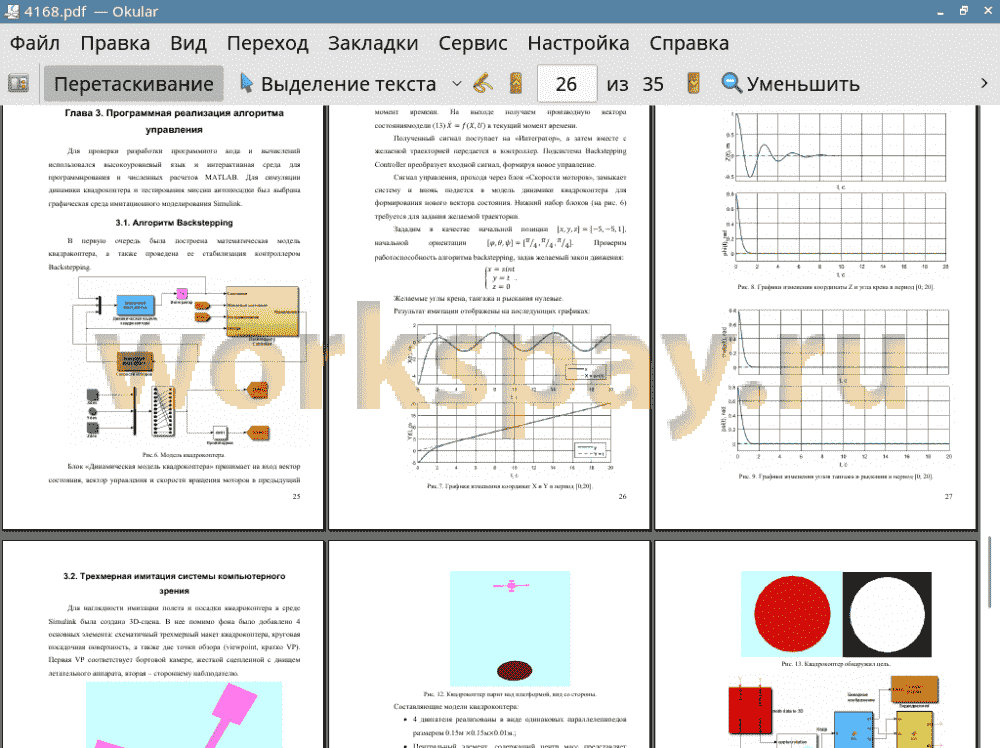Open the Правка menu
This screenshot has width=1000, height=748.
115,43
